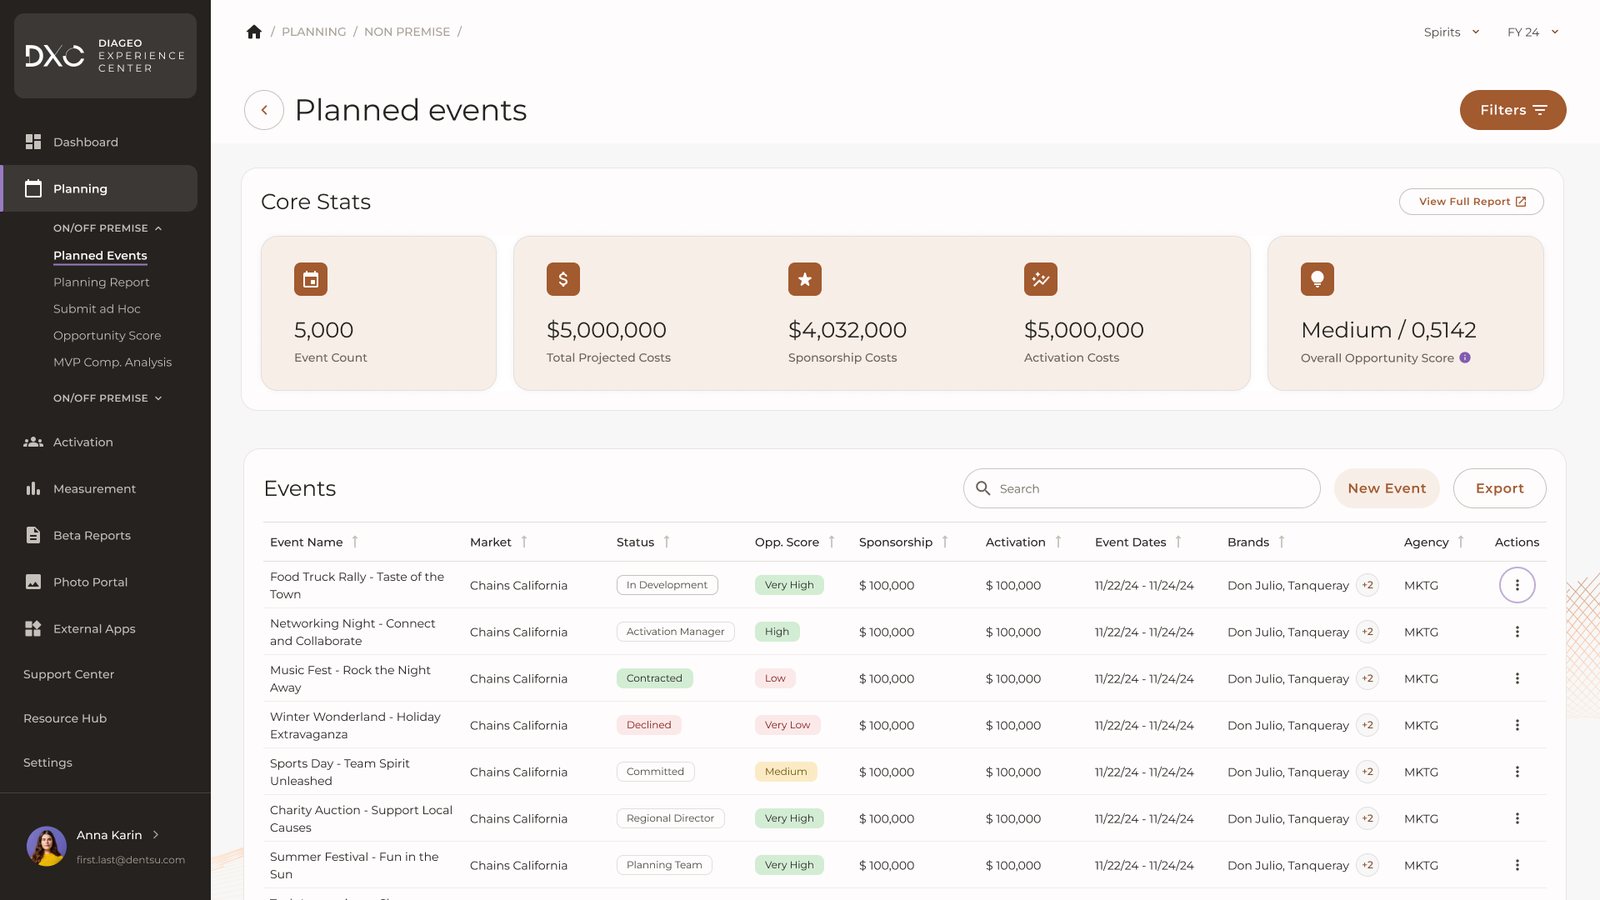1600x900 pixels.
Task: Sort table by Event Name
Action: pyautogui.click(x=355, y=542)
